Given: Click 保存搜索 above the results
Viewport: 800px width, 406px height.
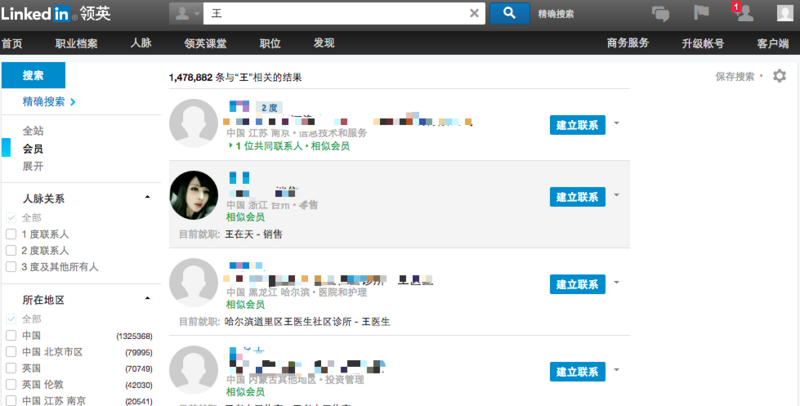Looking at the screenshot, I should point(735,77).
